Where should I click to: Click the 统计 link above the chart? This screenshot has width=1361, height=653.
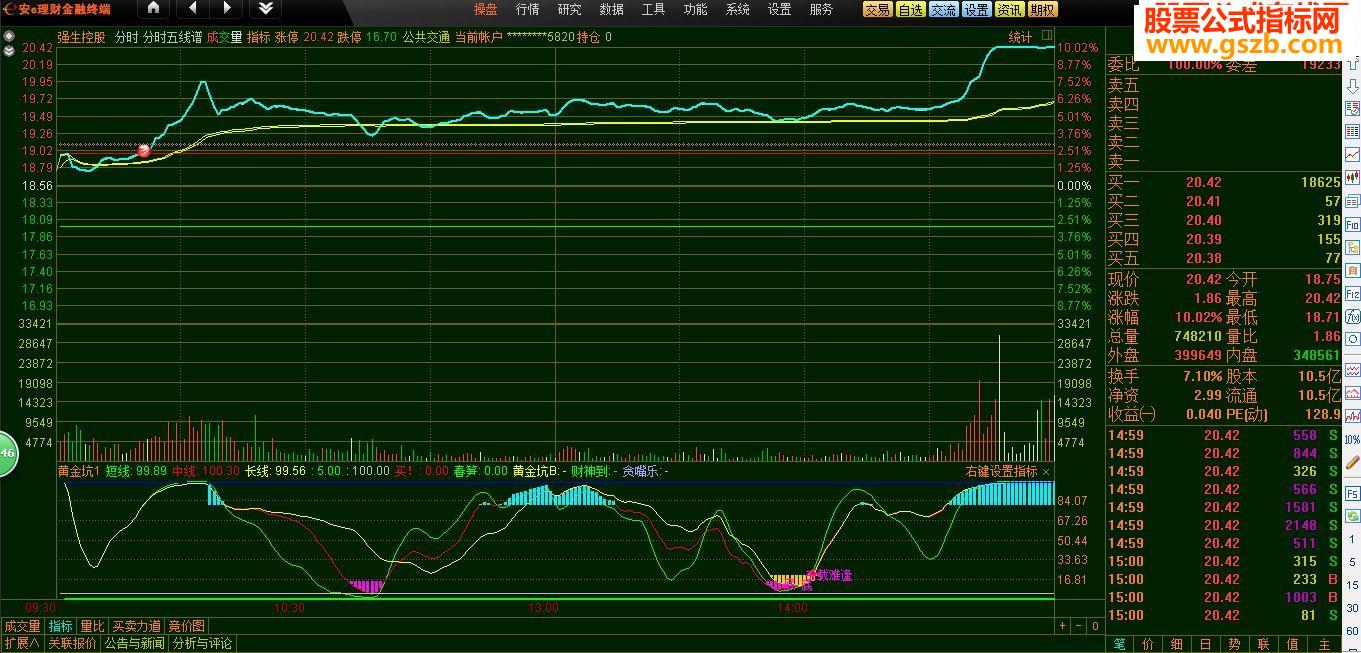point(1020,37)
